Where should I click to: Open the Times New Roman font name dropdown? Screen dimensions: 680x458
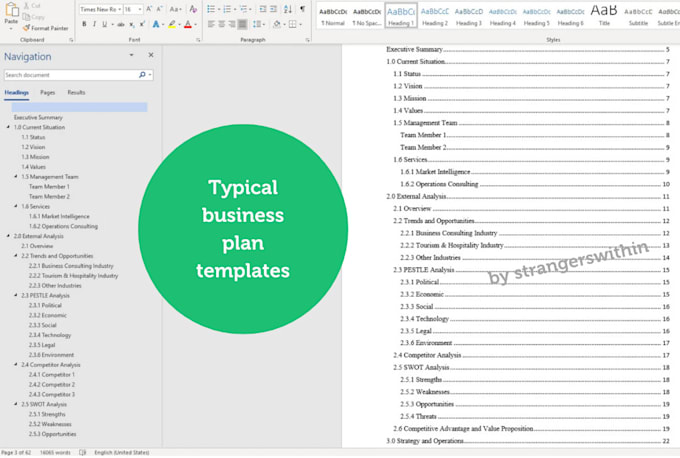(x=120, y=9)
